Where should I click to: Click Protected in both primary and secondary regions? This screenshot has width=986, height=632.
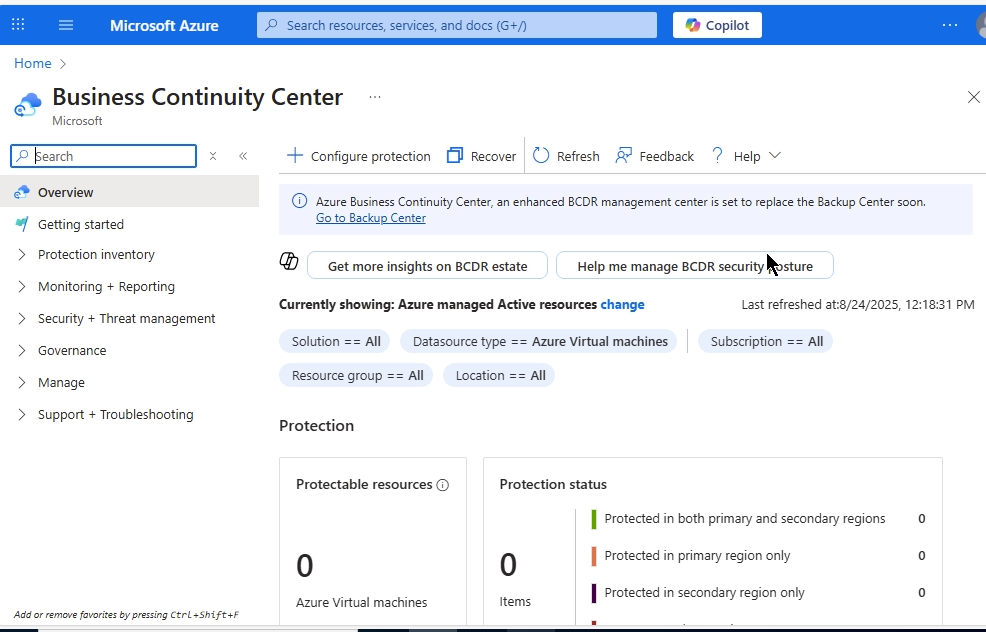(x=745, y=518)
